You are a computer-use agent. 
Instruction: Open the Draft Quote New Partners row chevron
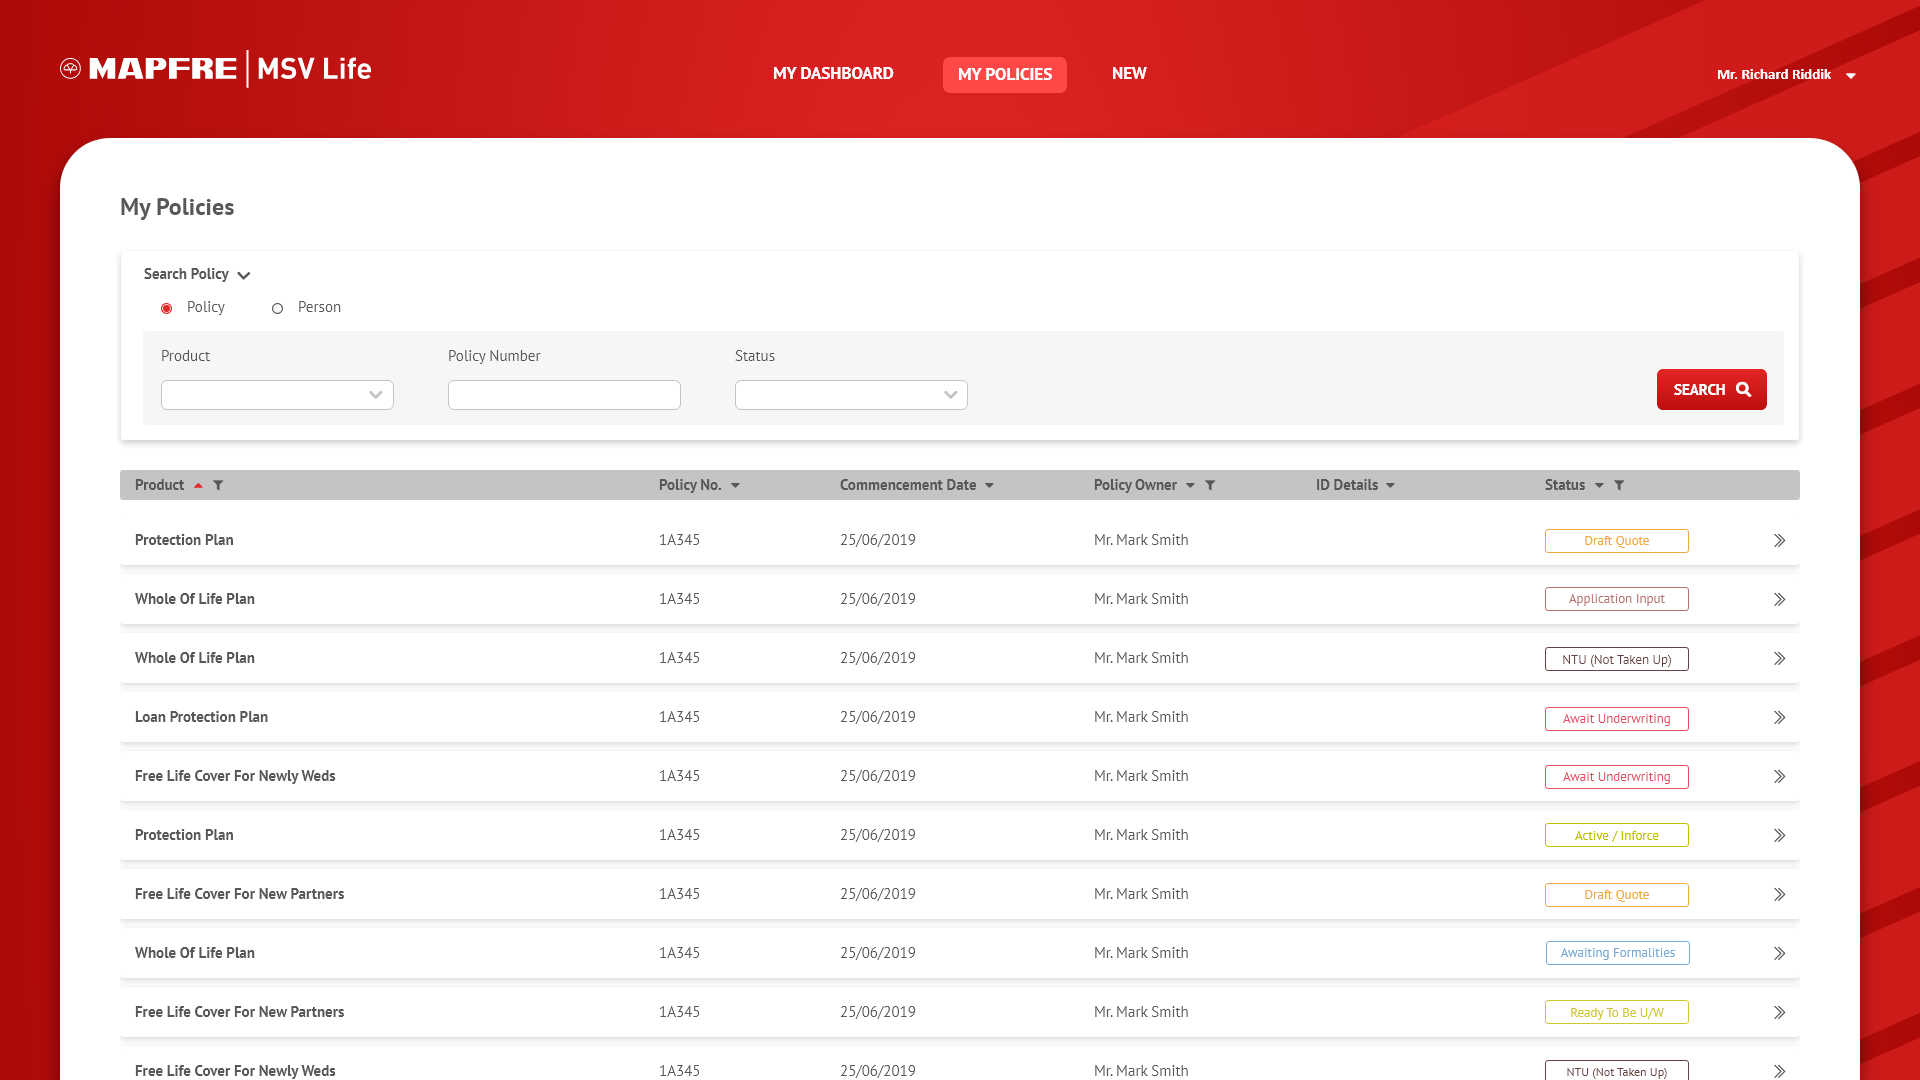1779,895
